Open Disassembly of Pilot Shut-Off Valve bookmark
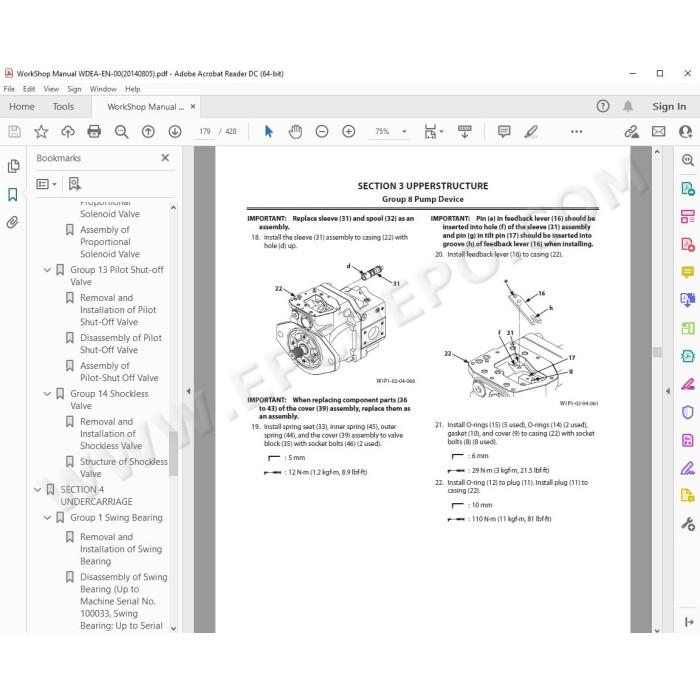Image resolution: width=700 pixels, height=700 pixels. tap(121, 344)
